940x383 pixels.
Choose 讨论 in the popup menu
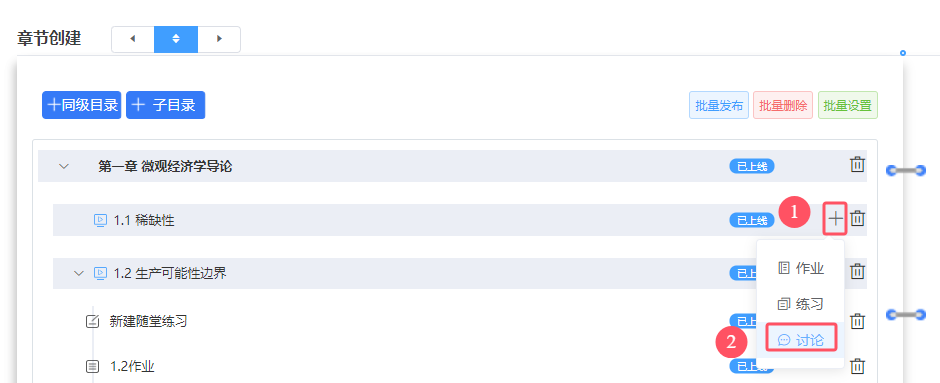tap(801, 340)
